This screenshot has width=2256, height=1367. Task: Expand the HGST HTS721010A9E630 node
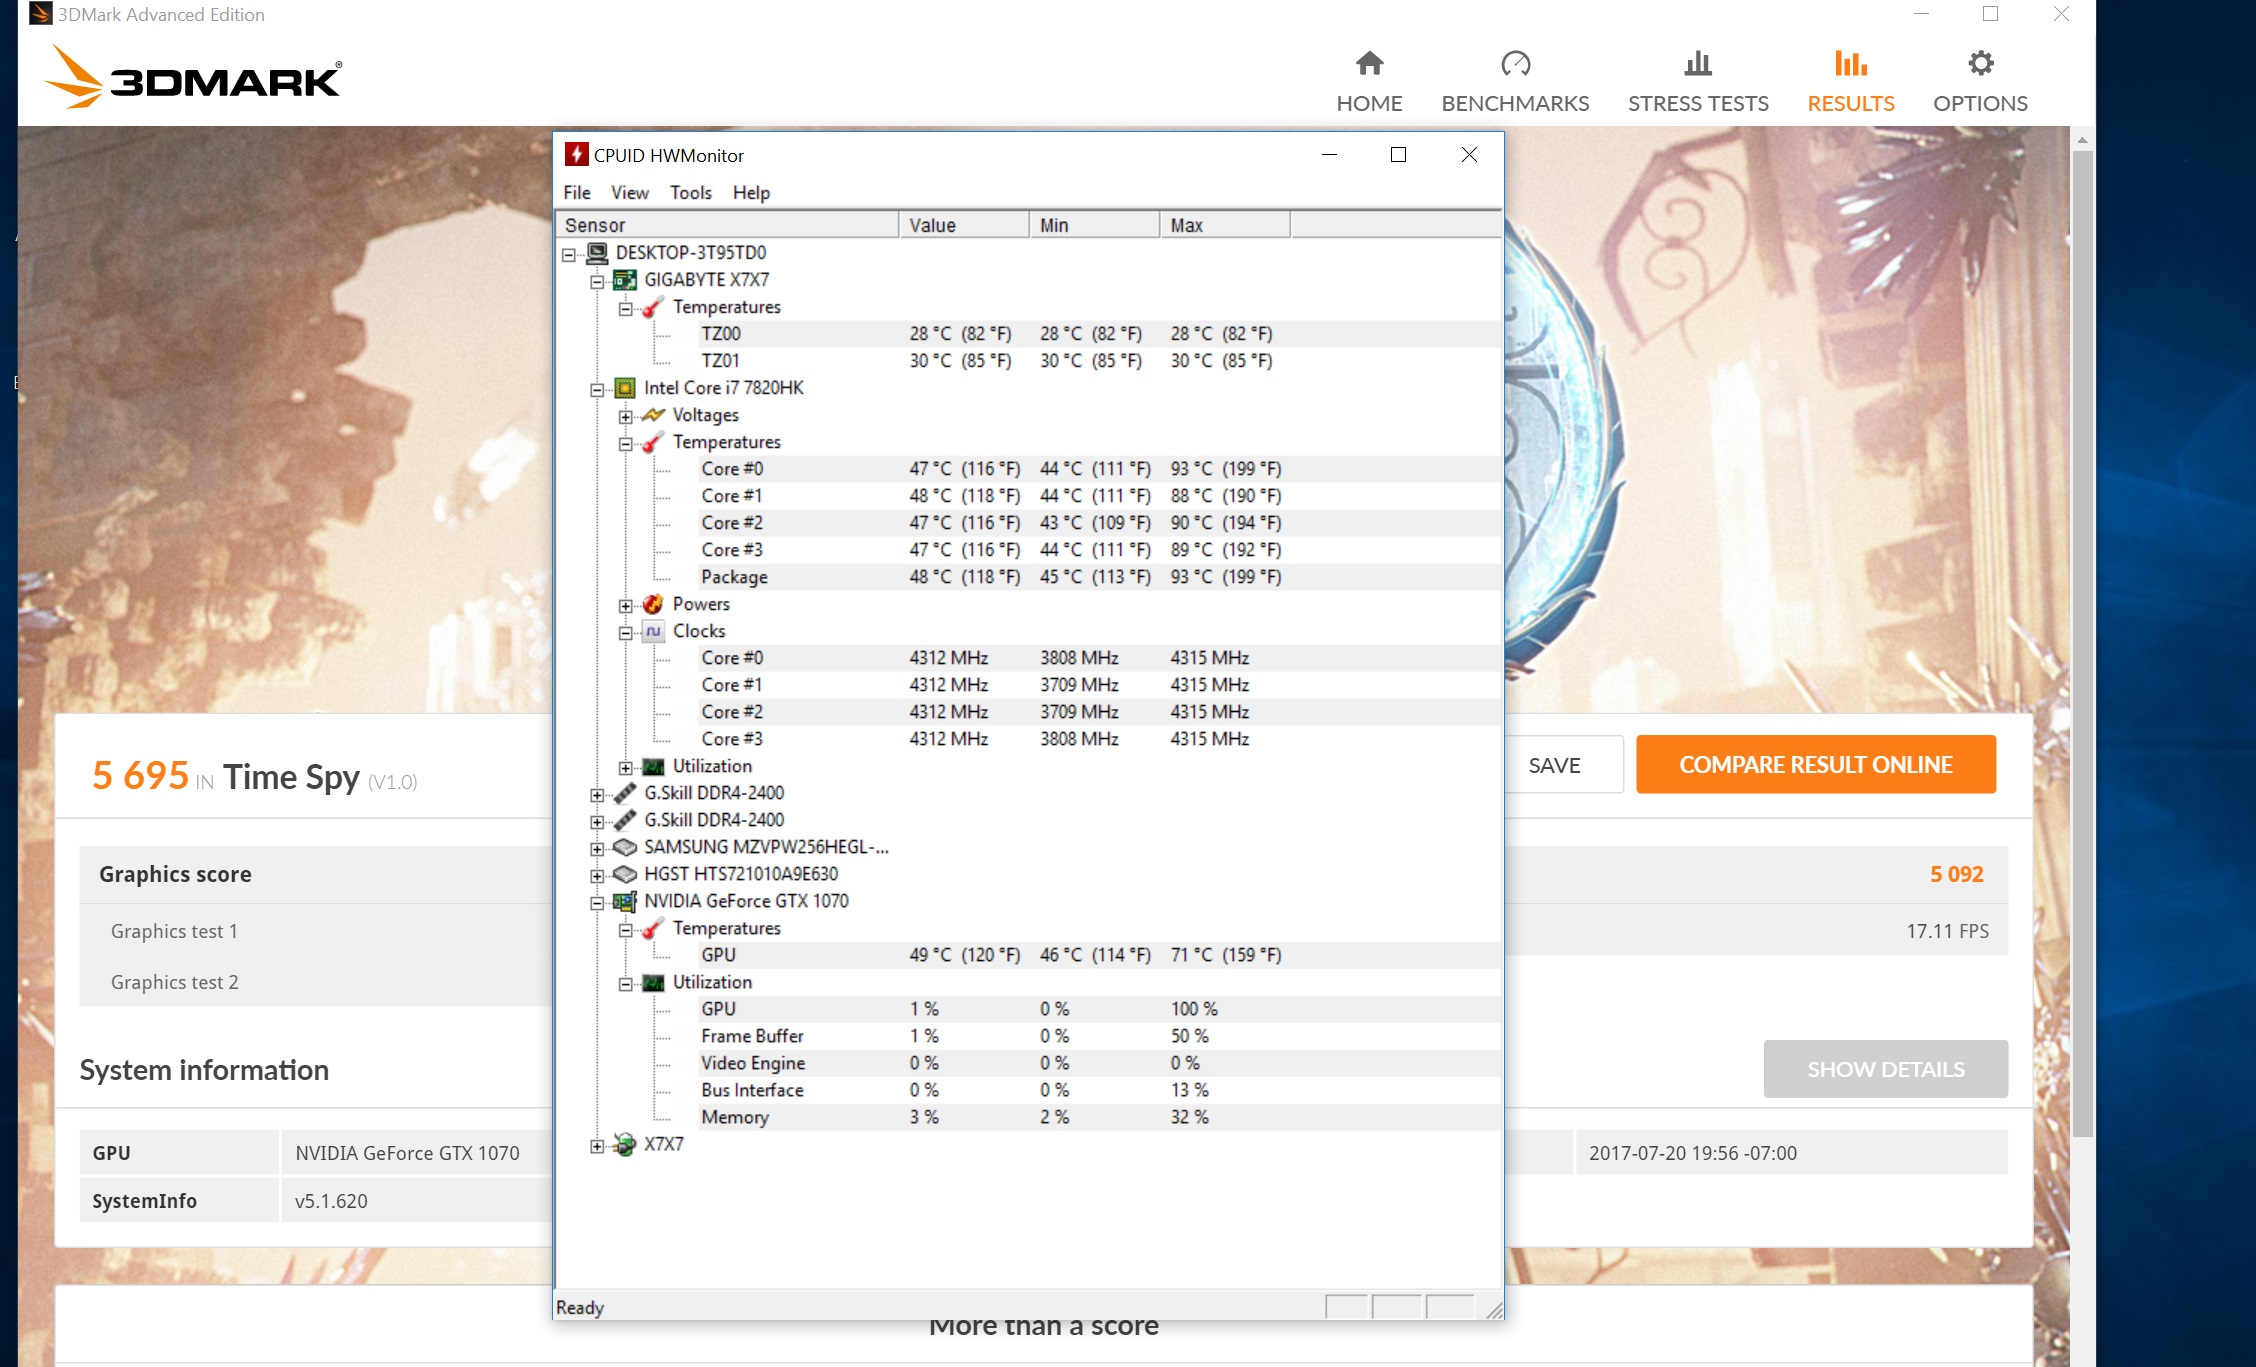click(x=597, y=875)
